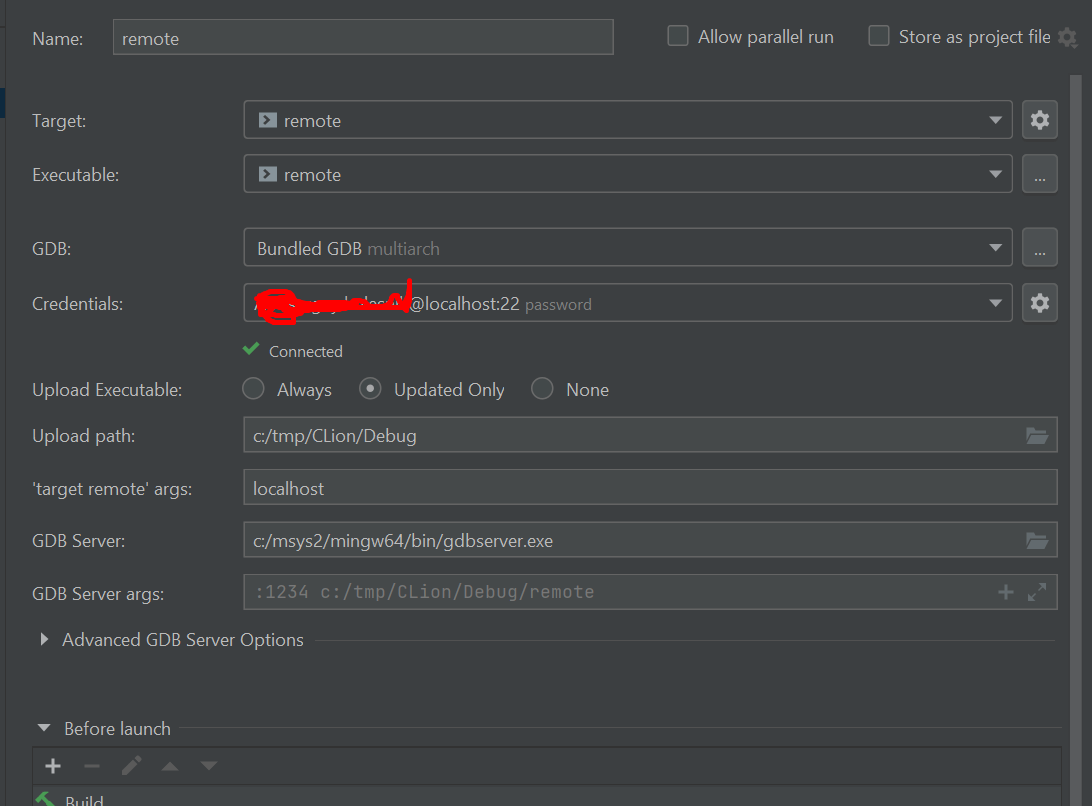Open the Credentials dropdown

[x=996, y=302]
